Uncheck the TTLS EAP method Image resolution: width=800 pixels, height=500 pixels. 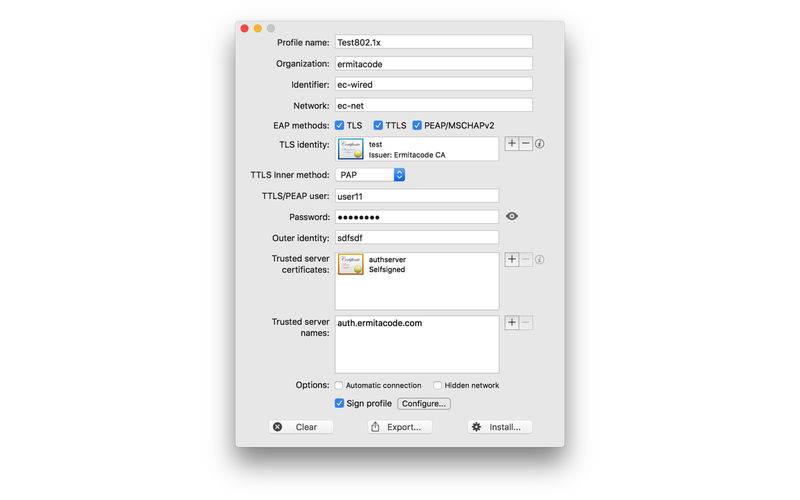(x=378, y=125)
